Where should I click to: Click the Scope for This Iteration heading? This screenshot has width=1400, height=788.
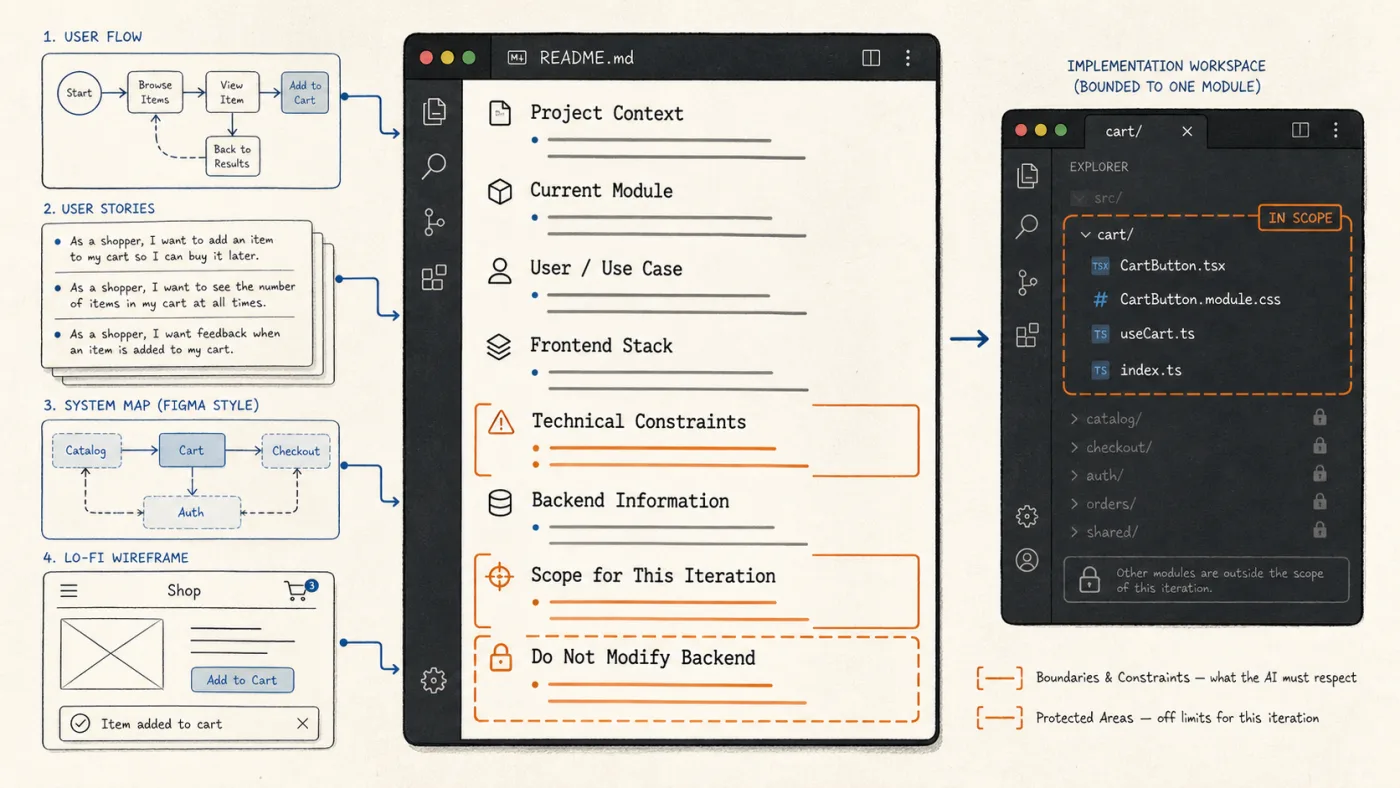653,575
